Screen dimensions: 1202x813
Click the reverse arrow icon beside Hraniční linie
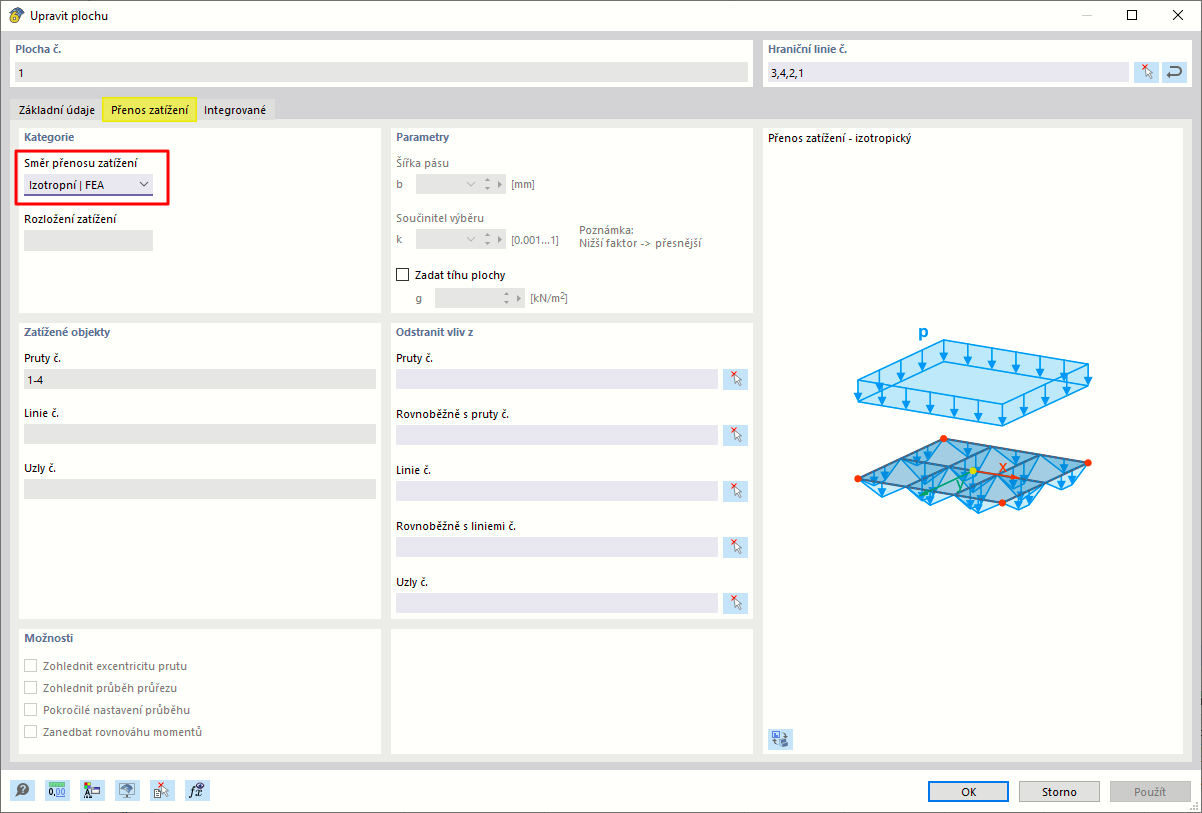[x=1174, y=72]
